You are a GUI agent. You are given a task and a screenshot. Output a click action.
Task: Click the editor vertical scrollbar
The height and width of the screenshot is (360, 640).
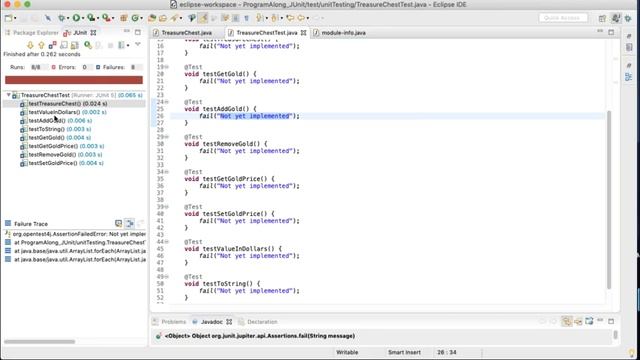click(x=609, y=200)
